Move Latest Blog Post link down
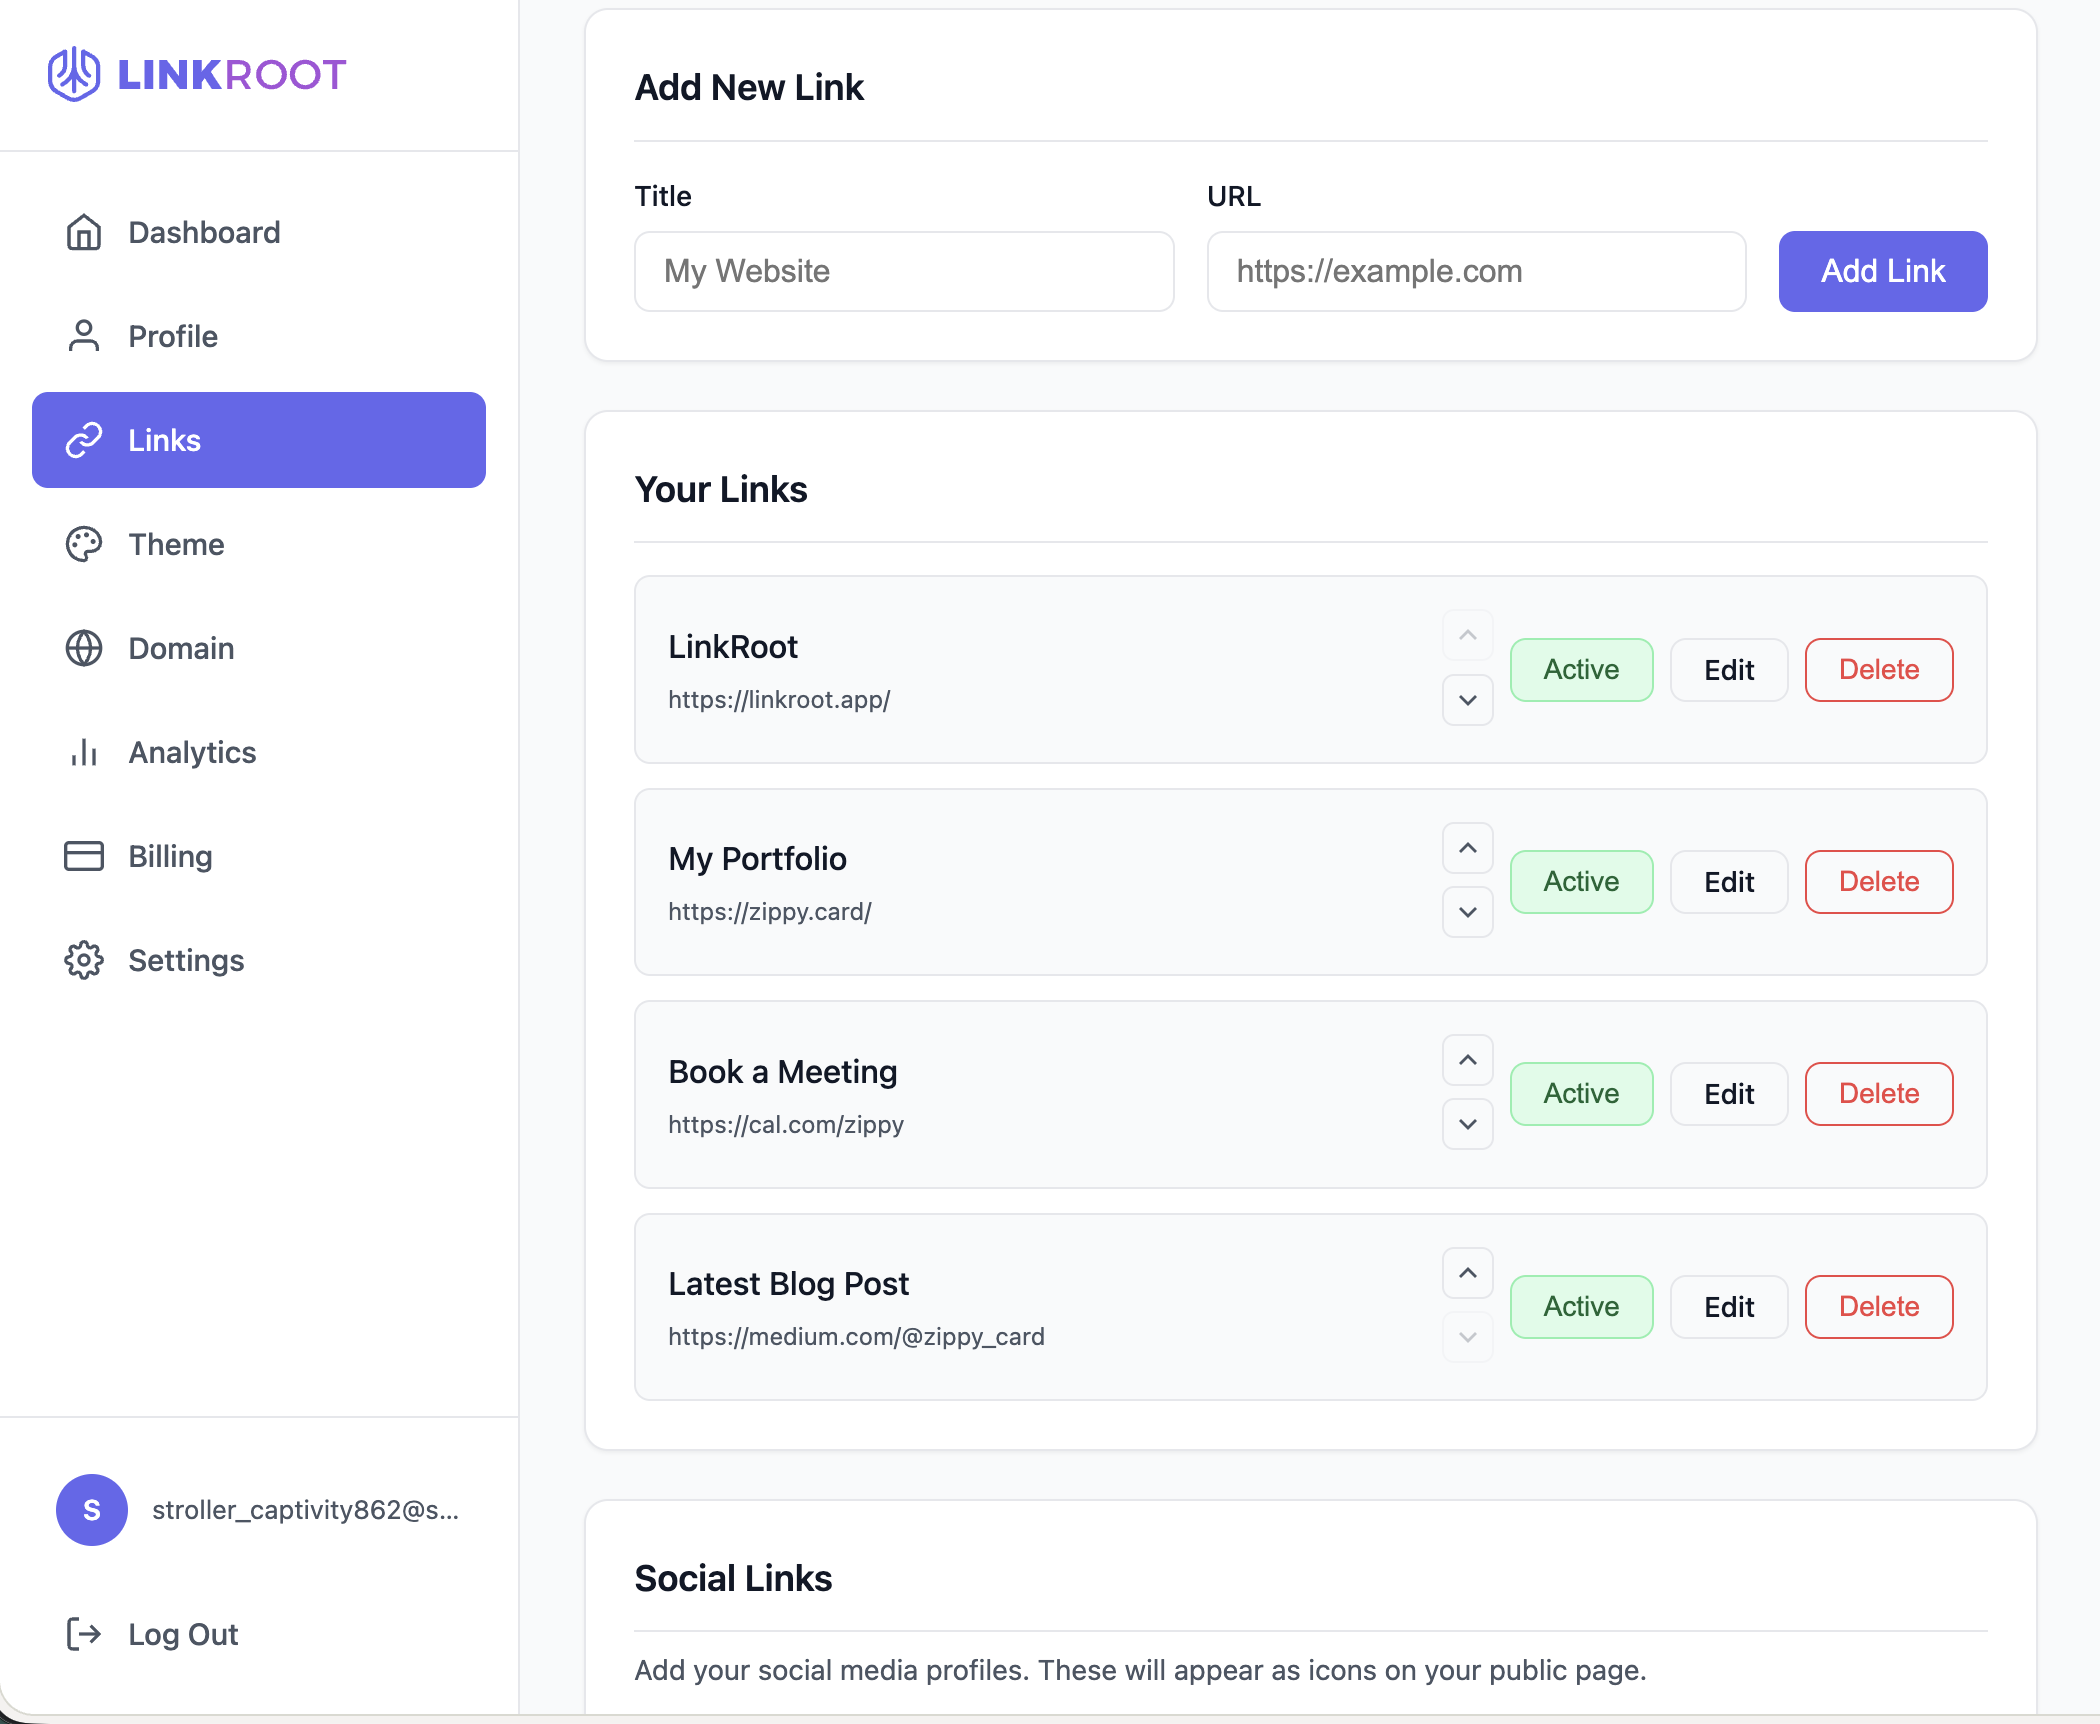This screenshot has width=2100, height=1724. pyautogui.click(x=1468, y=1337)
